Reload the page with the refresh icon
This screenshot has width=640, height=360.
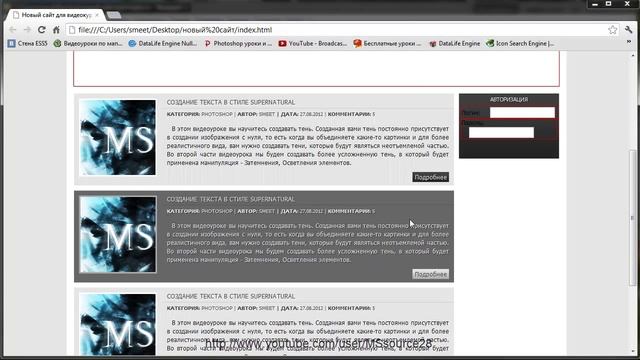coord(42,30)
